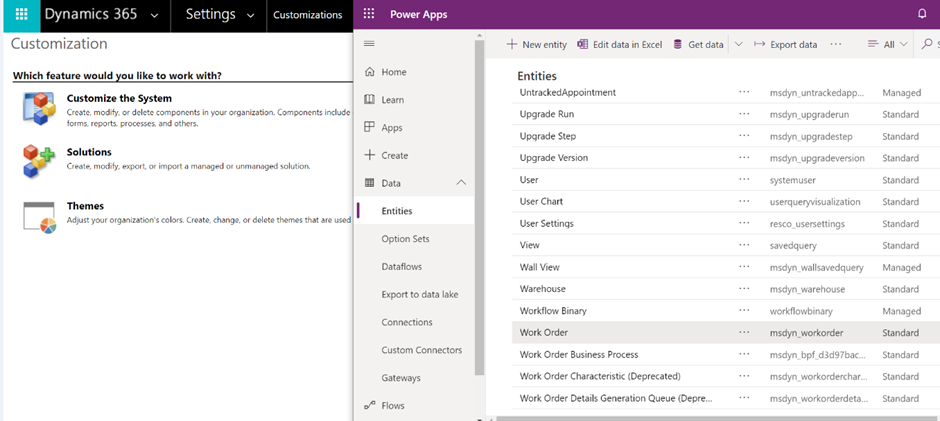
Task: Click the Create plus icon in sidebar
Action: click(370, 155)
